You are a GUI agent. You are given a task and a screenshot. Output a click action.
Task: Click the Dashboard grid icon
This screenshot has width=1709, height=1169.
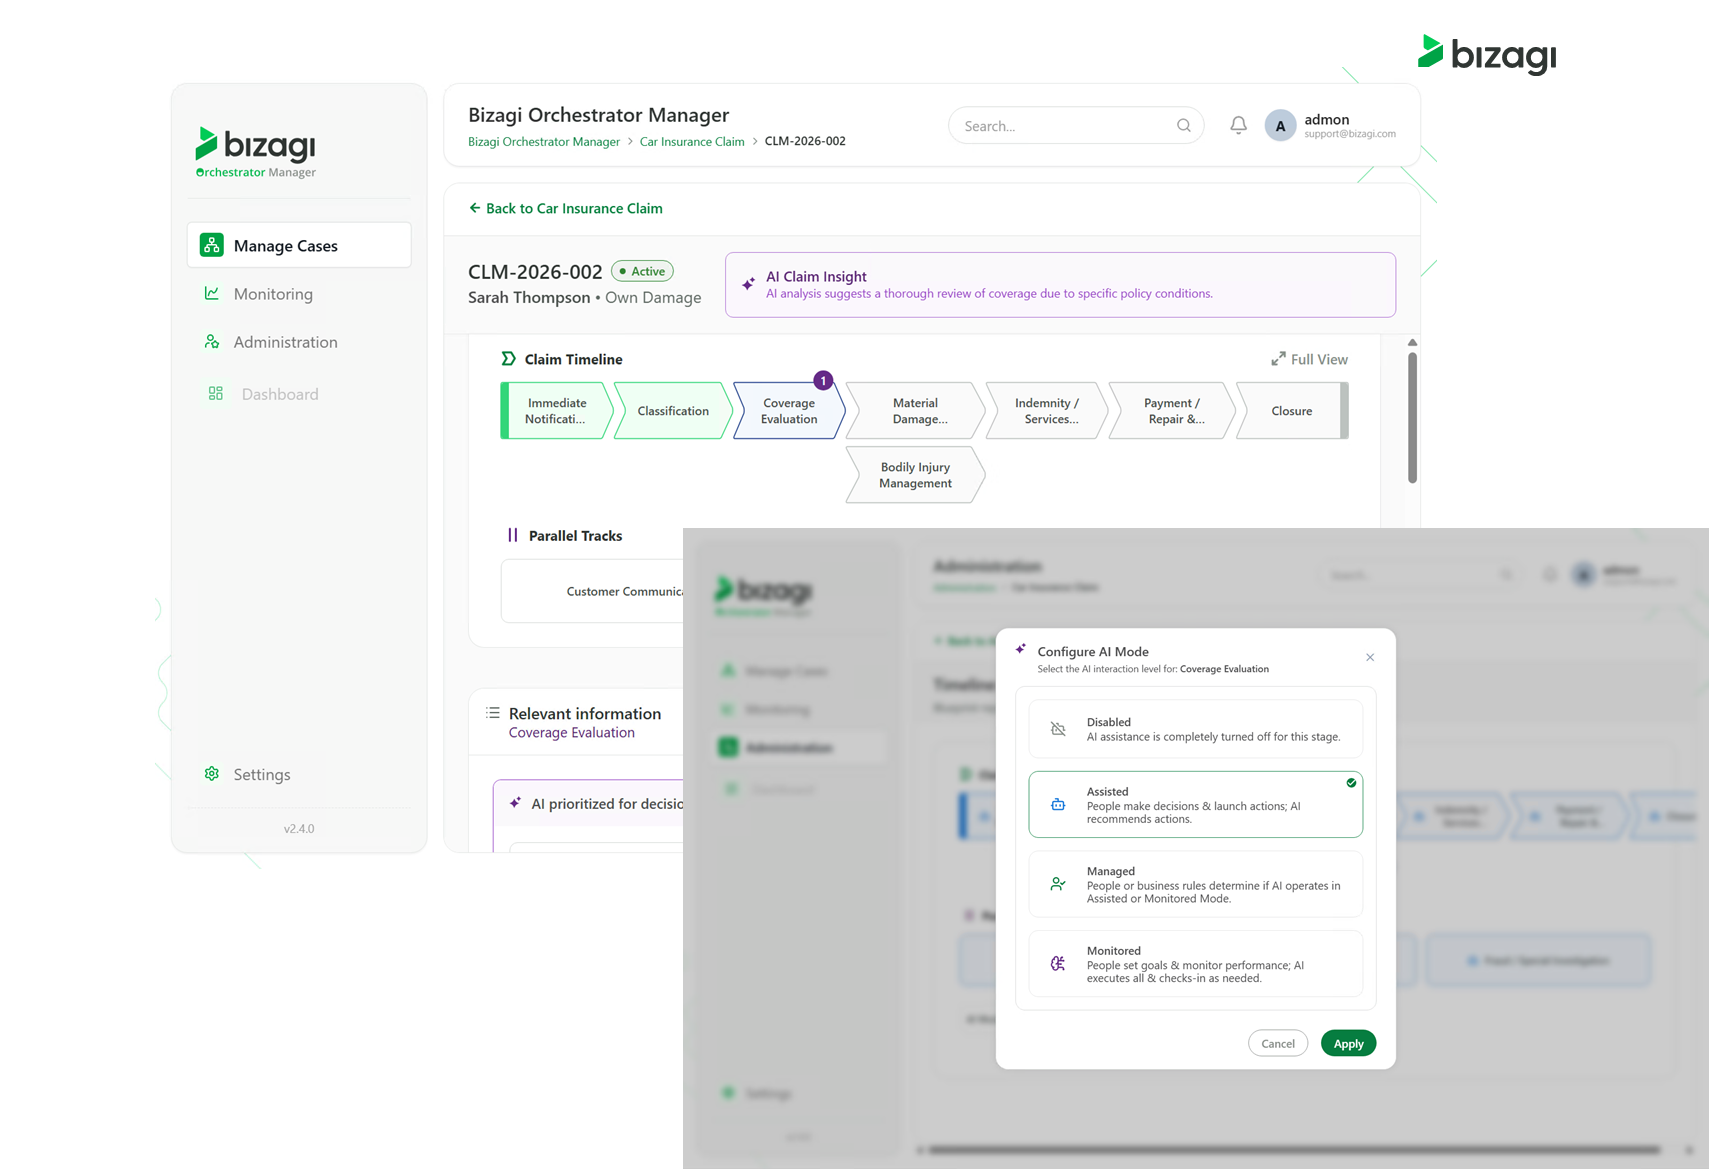pos(215,394)
